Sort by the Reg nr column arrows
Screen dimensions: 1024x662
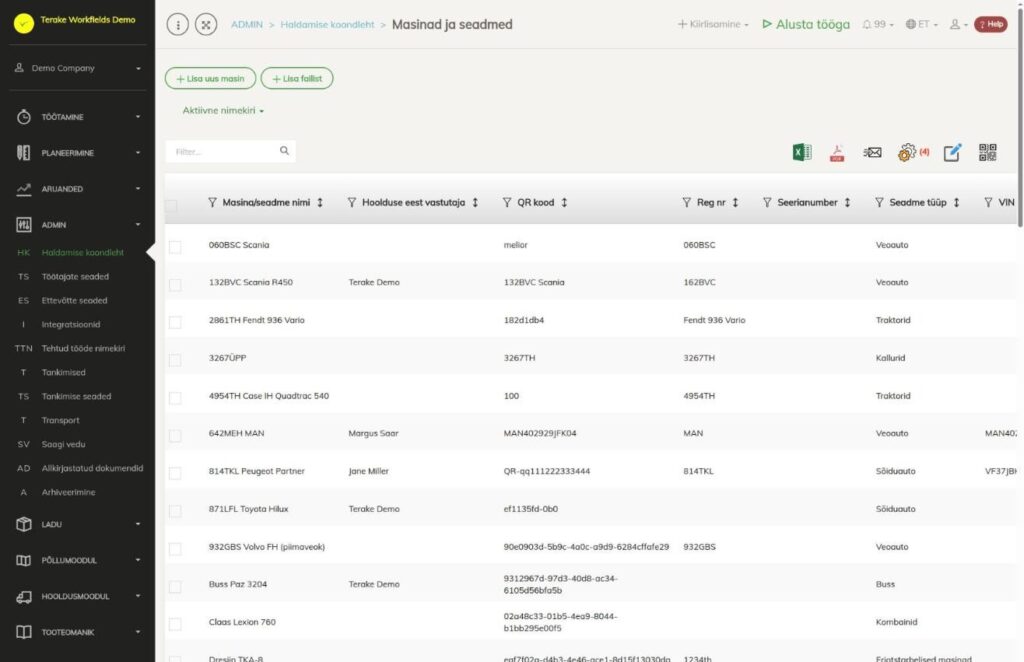click(735, 202)
